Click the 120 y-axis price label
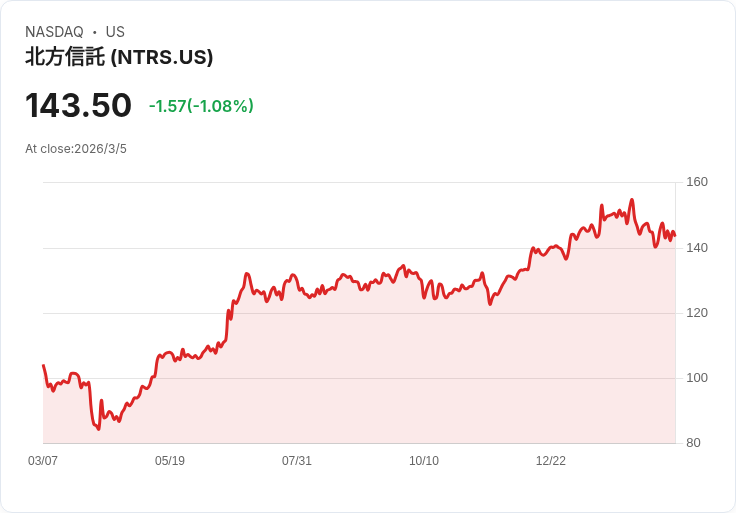736x513 pixels. [x=697, y=313]
